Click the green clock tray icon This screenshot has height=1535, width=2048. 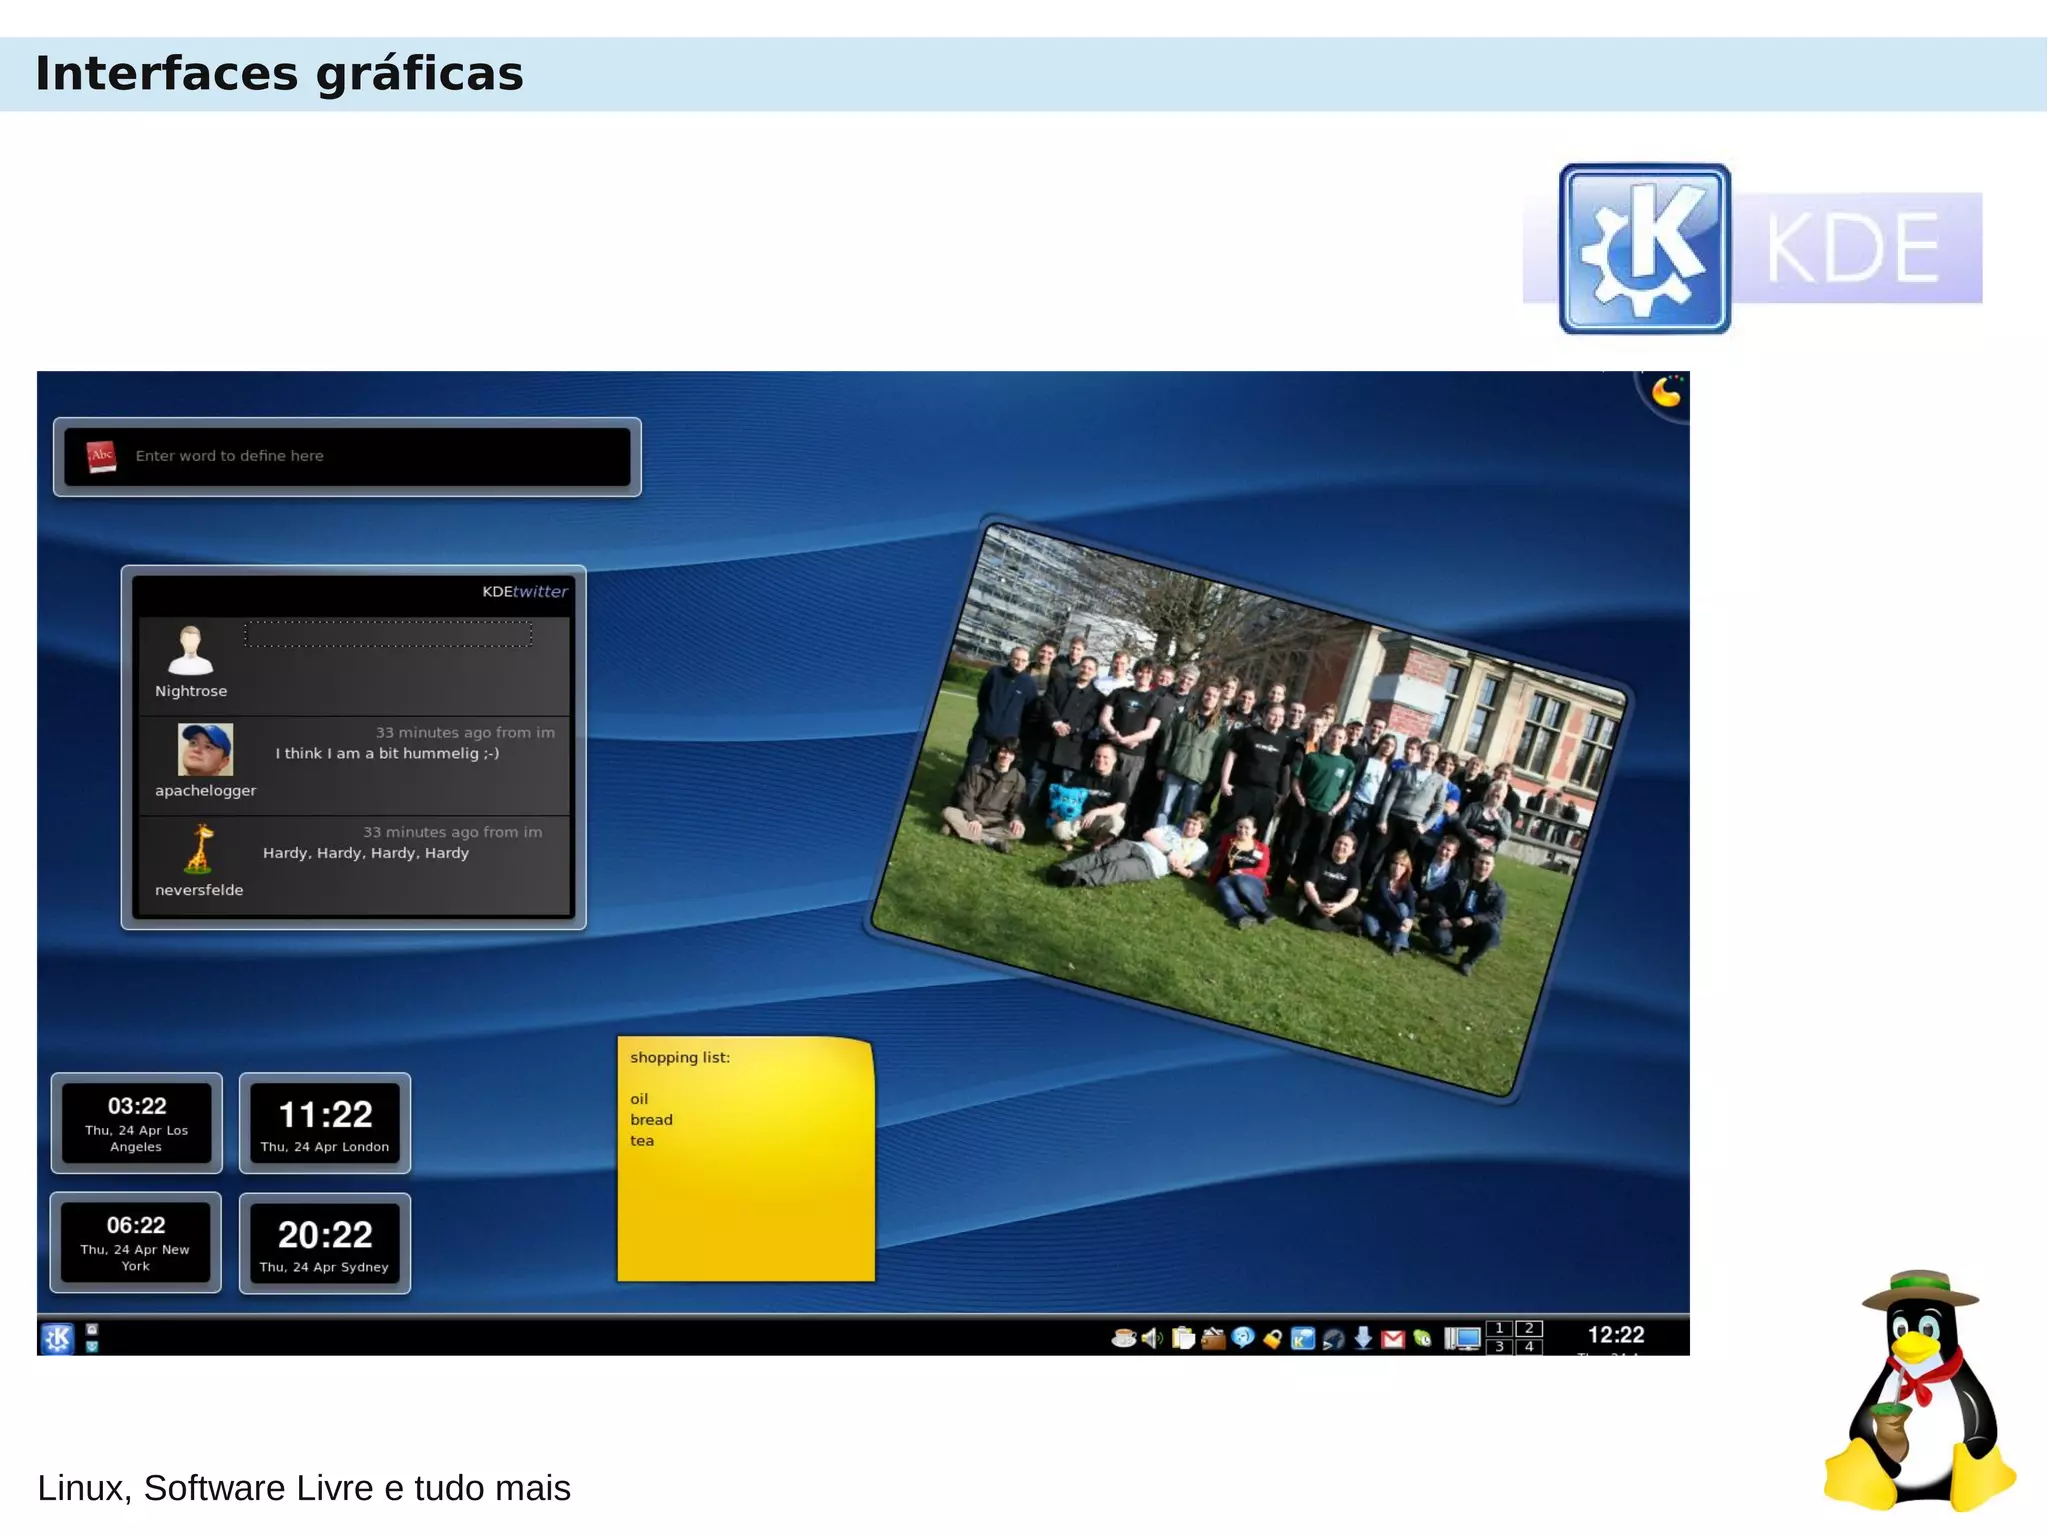(1422, 1339)
